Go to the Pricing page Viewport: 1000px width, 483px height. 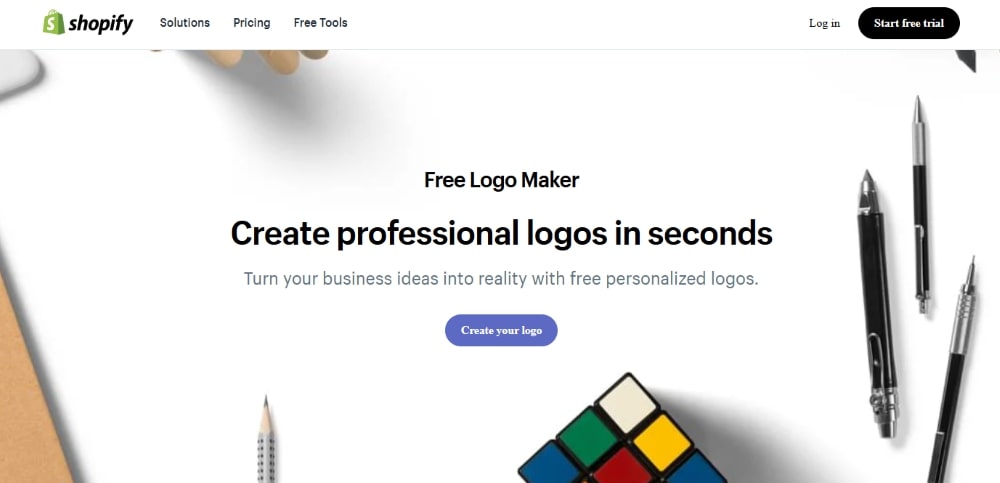click(x=251, y=23)
